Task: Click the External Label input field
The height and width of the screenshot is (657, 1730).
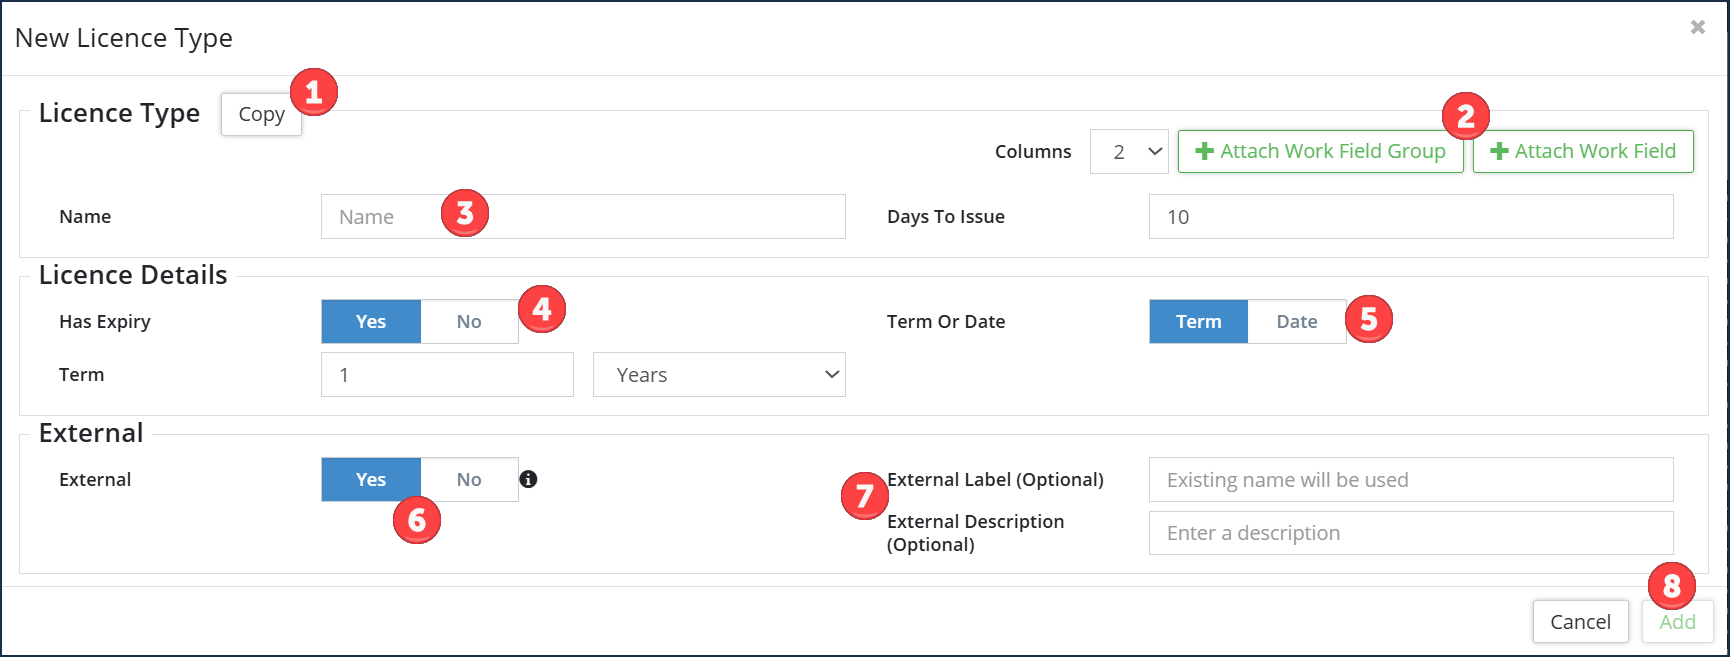Action: tap(1411, 479)
